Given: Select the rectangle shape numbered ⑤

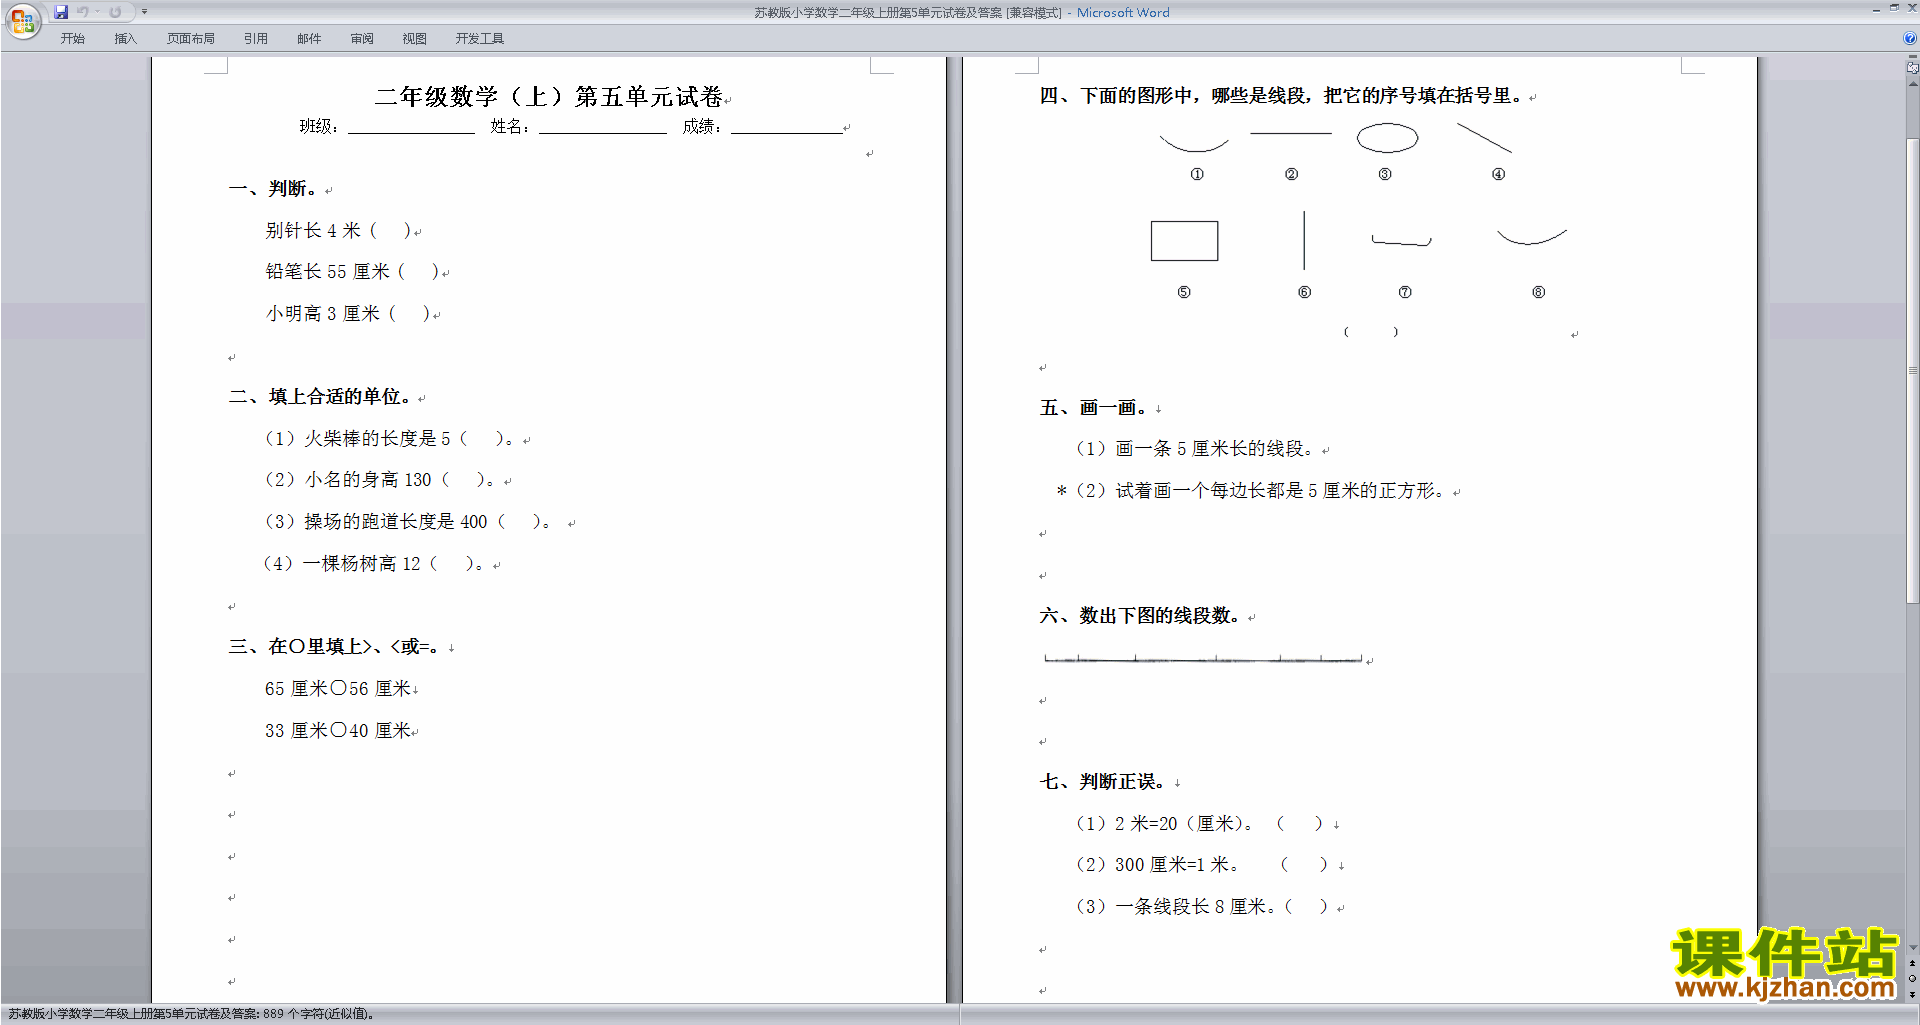Looking at the screenshot, I should [x=1184, y=241].
